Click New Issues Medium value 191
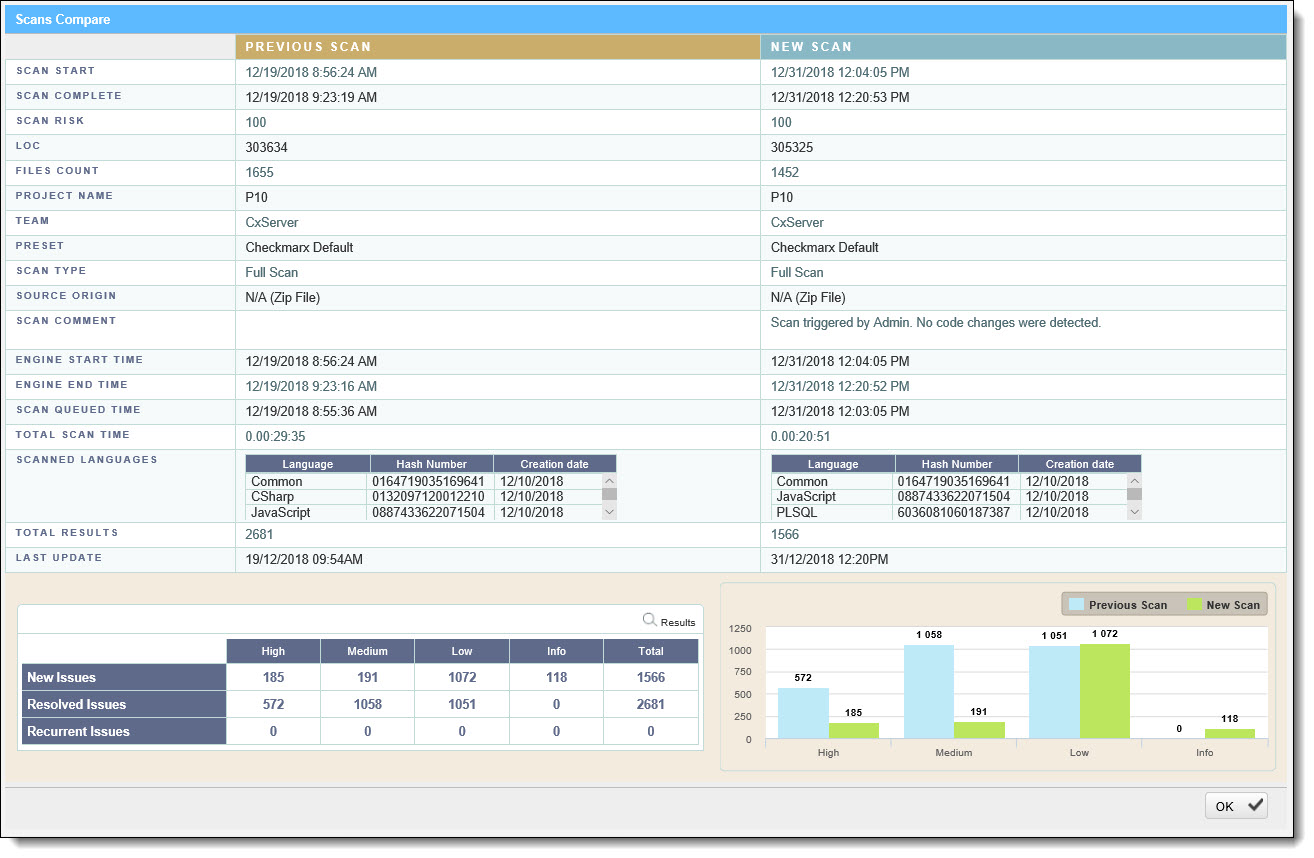This screenshot has width=1314, height=858. click(367, 677)
